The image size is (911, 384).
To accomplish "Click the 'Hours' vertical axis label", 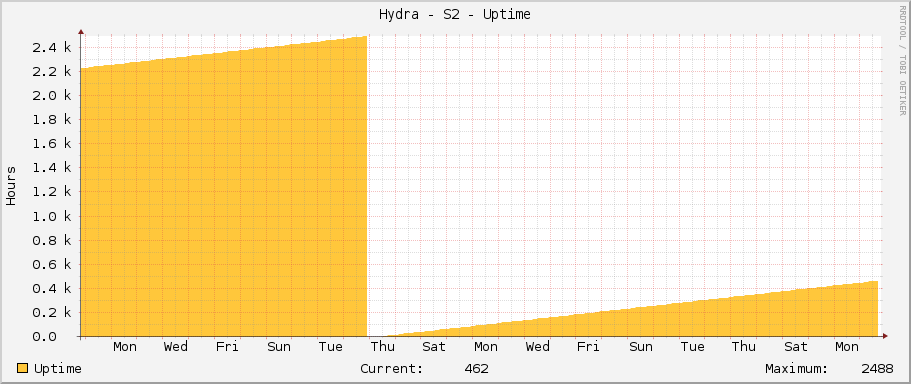I will [11, 185].
